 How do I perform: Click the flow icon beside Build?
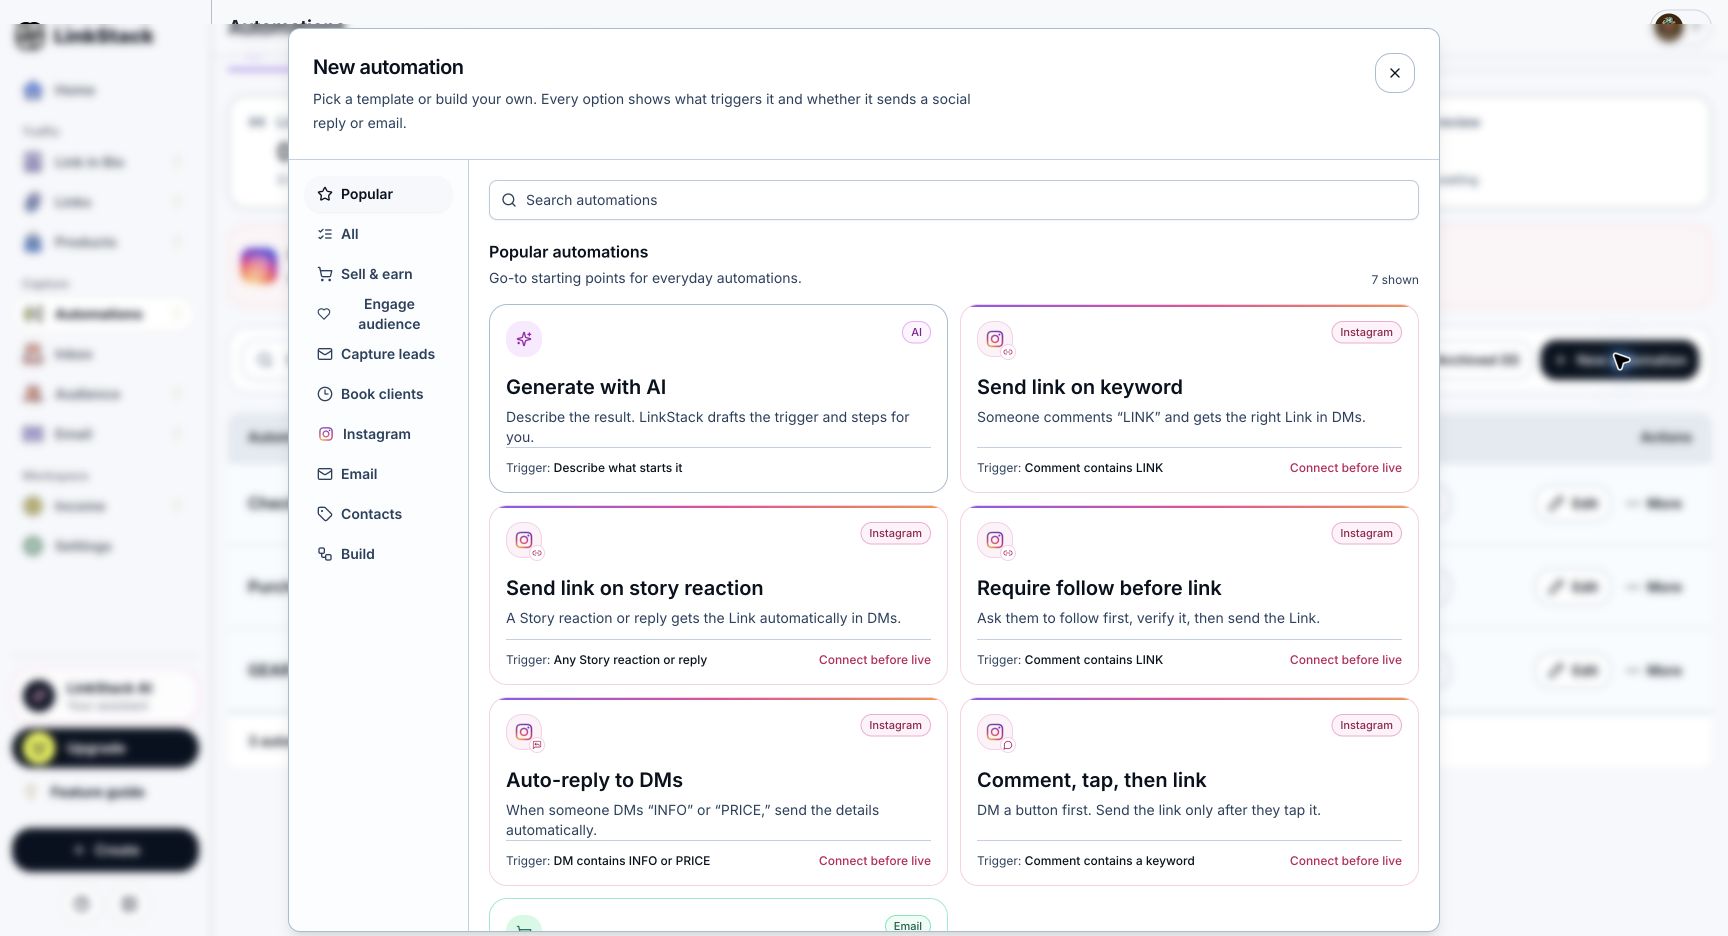tap(325, 554)
